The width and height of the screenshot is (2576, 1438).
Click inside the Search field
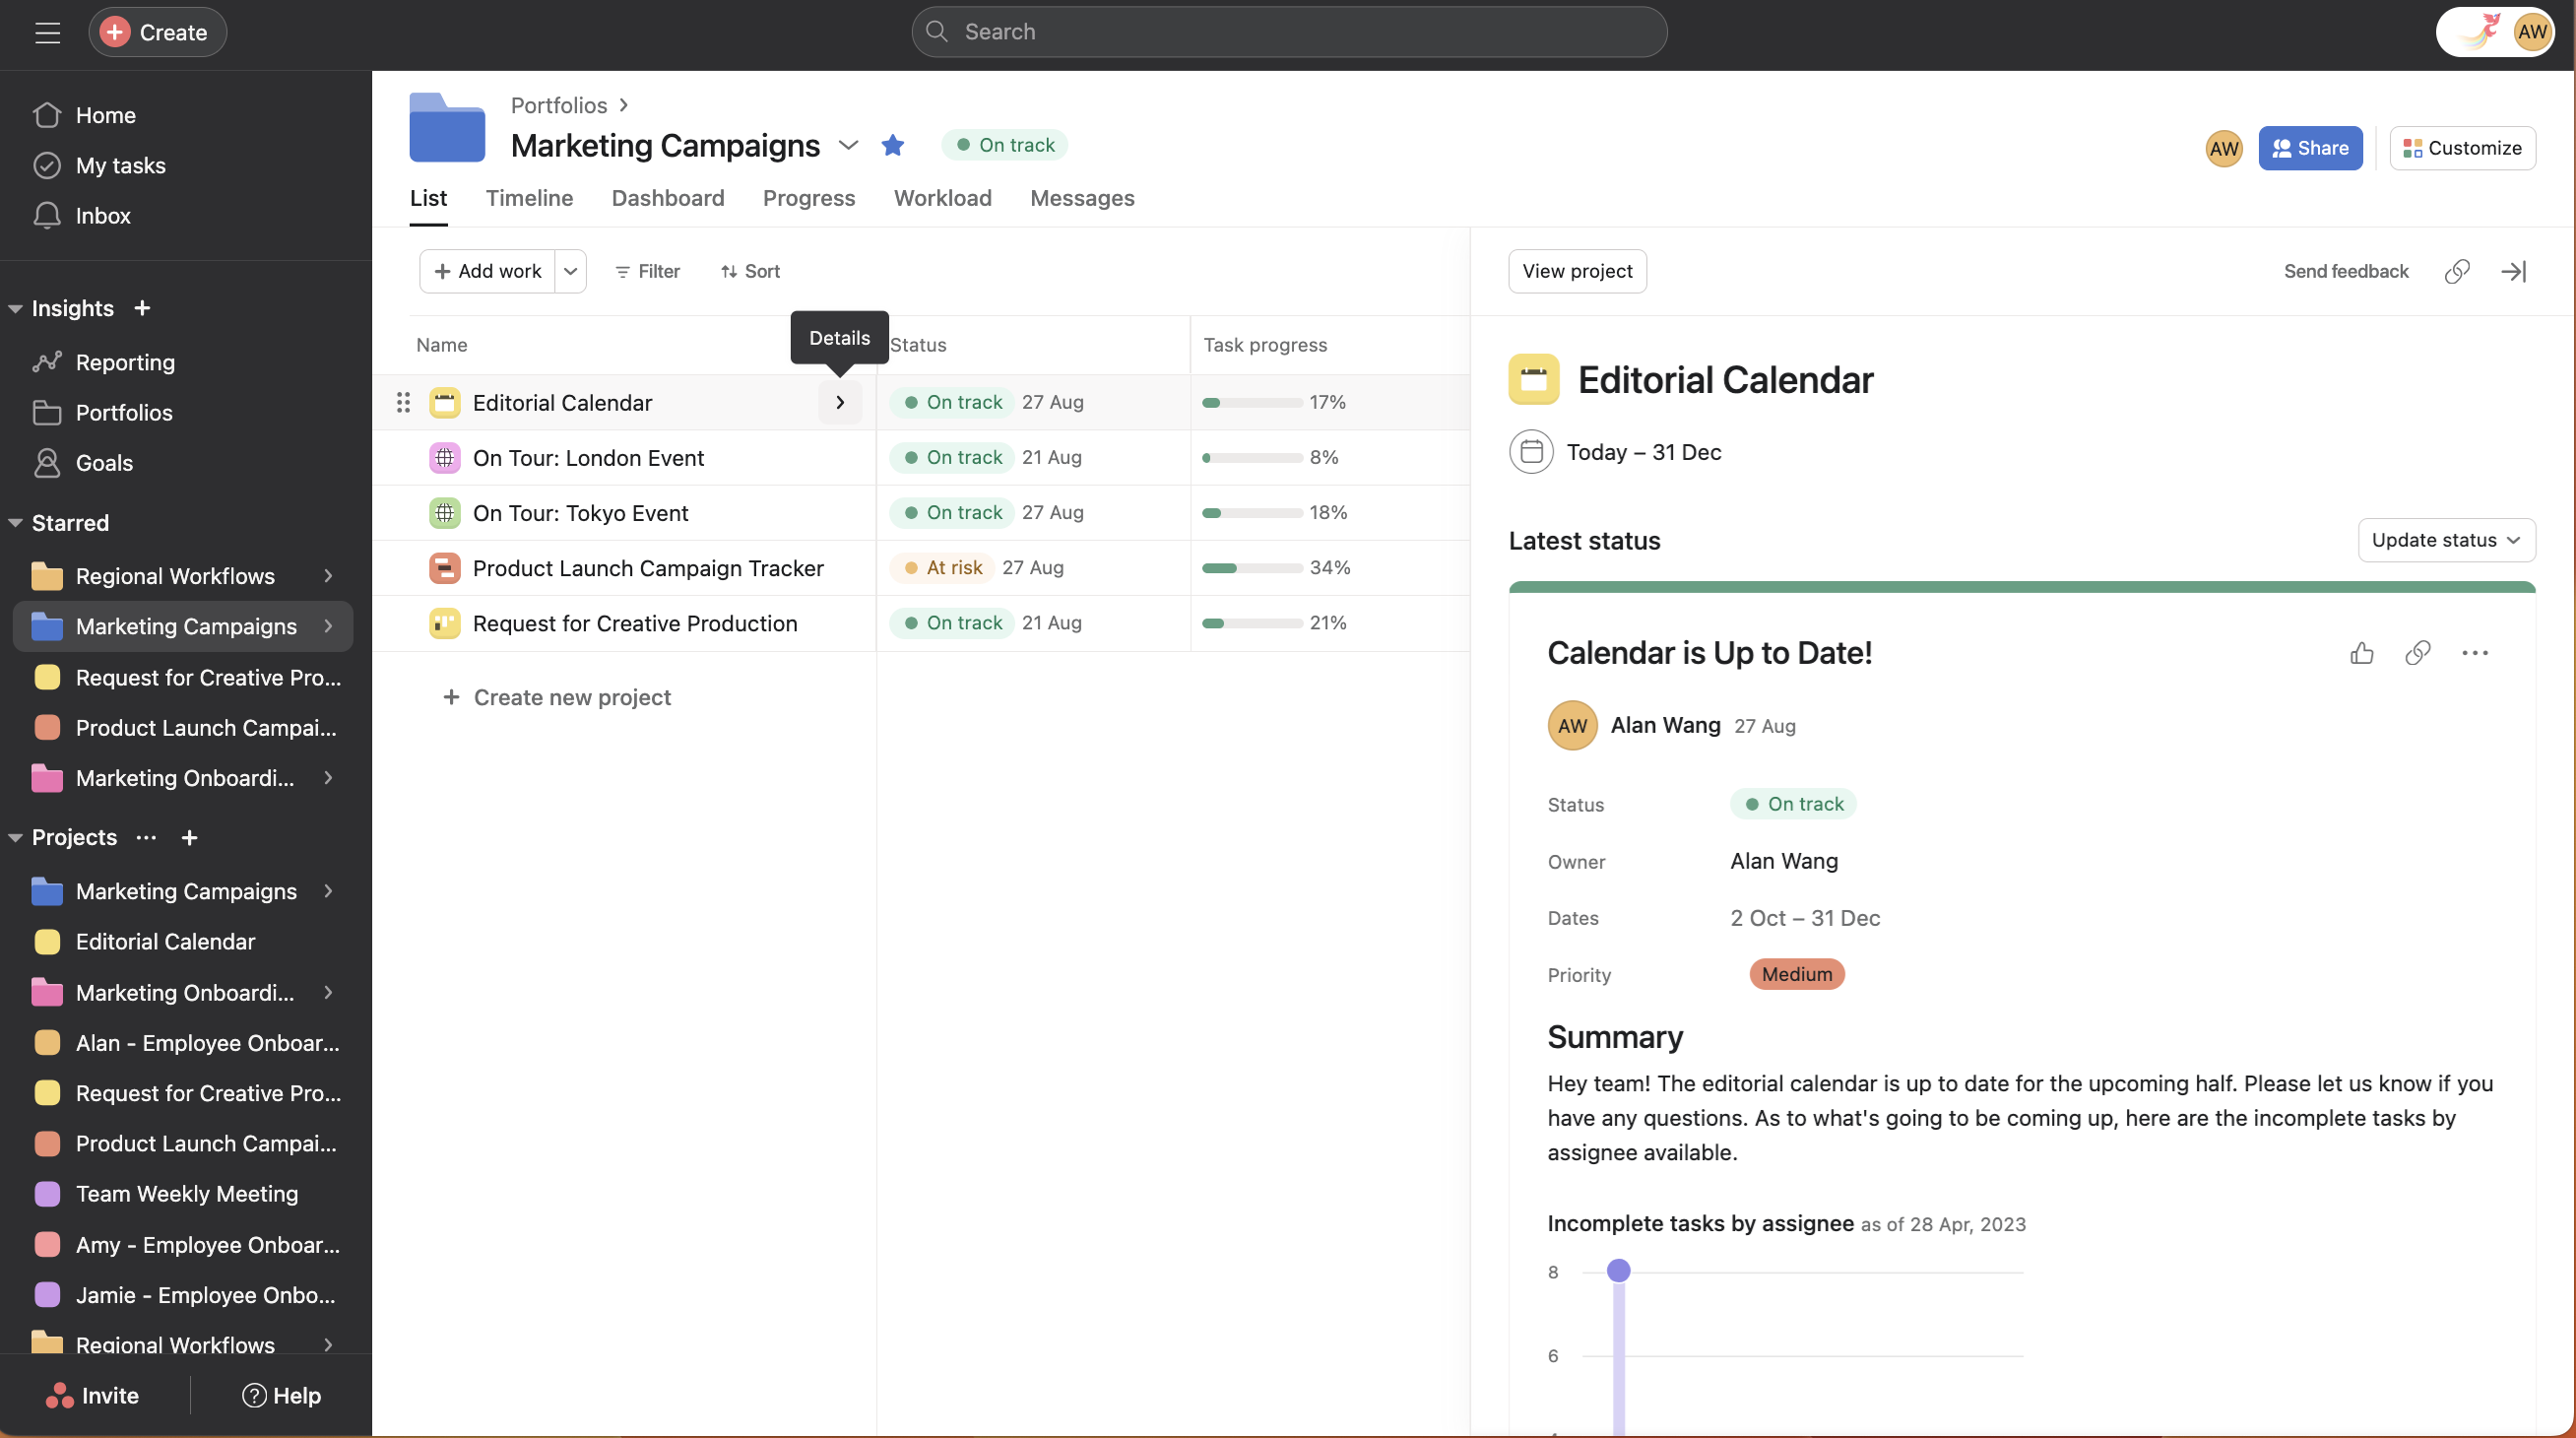(1289, 31)
